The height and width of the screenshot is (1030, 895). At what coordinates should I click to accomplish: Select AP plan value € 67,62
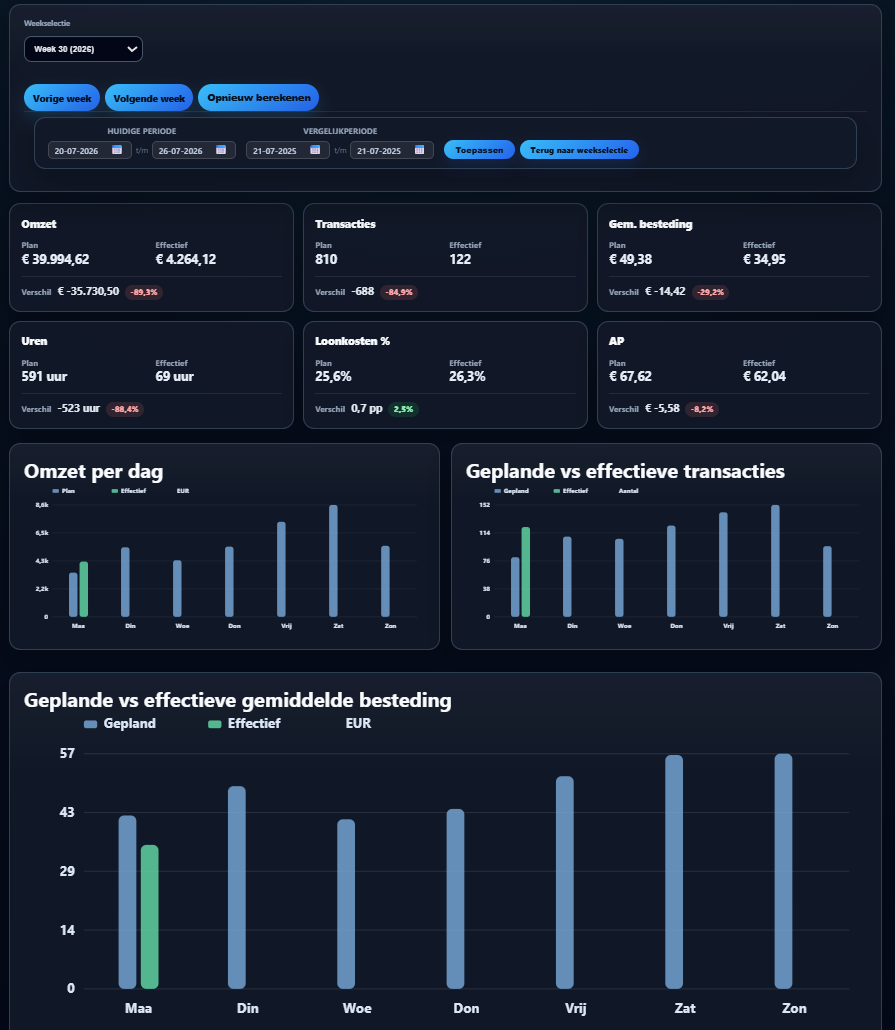pos(630,376)
